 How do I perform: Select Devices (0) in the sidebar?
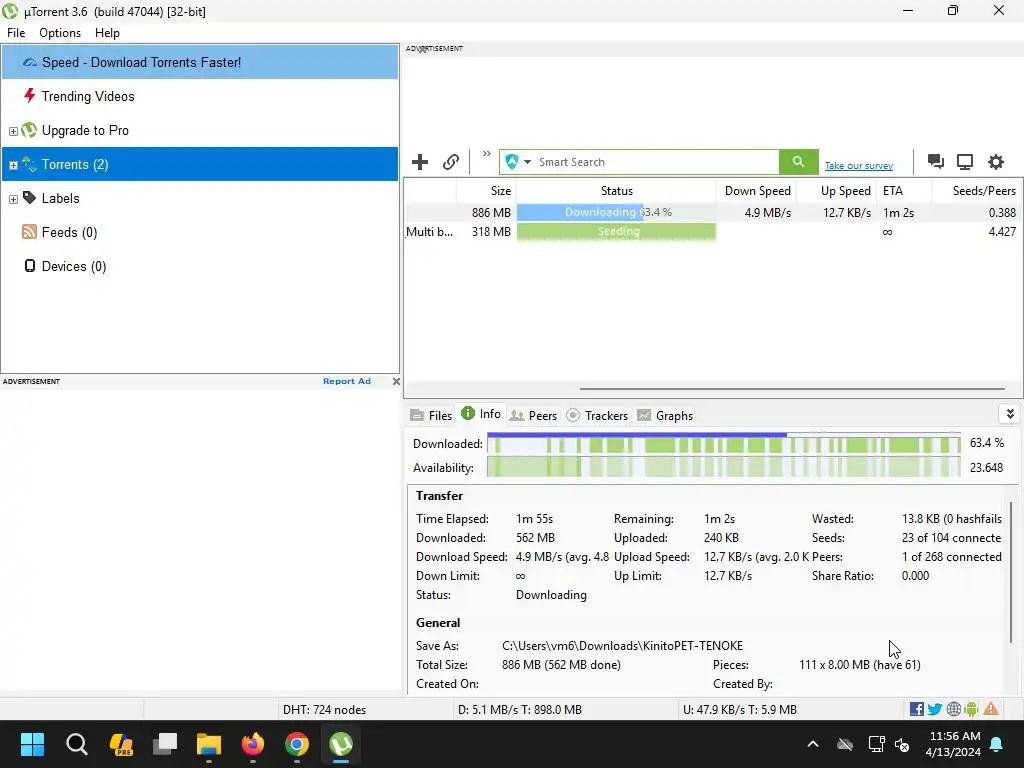[x=200, y=266]
